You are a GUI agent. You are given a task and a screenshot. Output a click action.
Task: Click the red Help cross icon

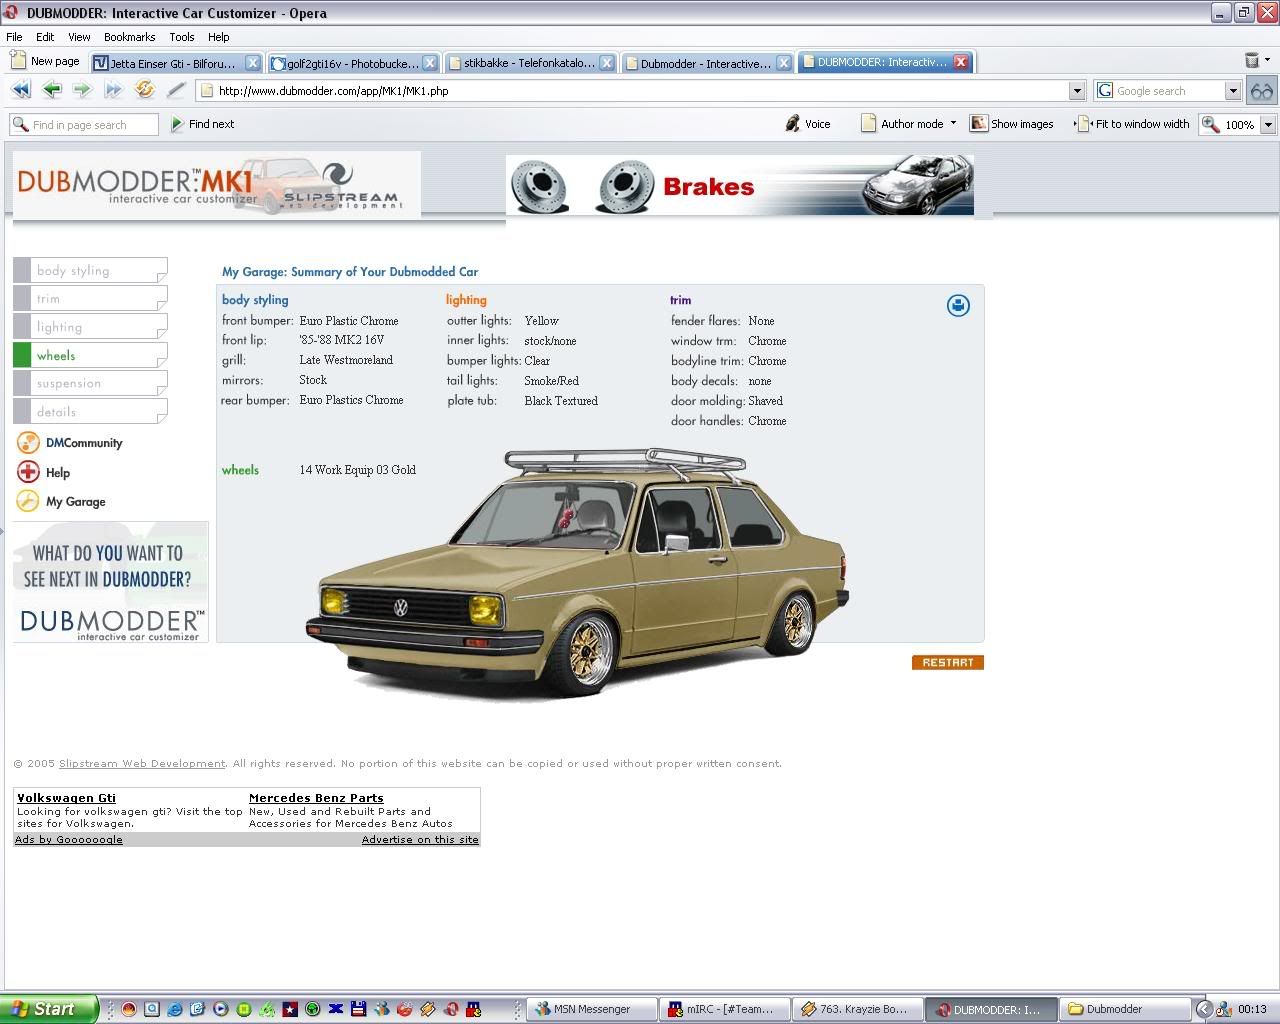[x=28, y=472]
